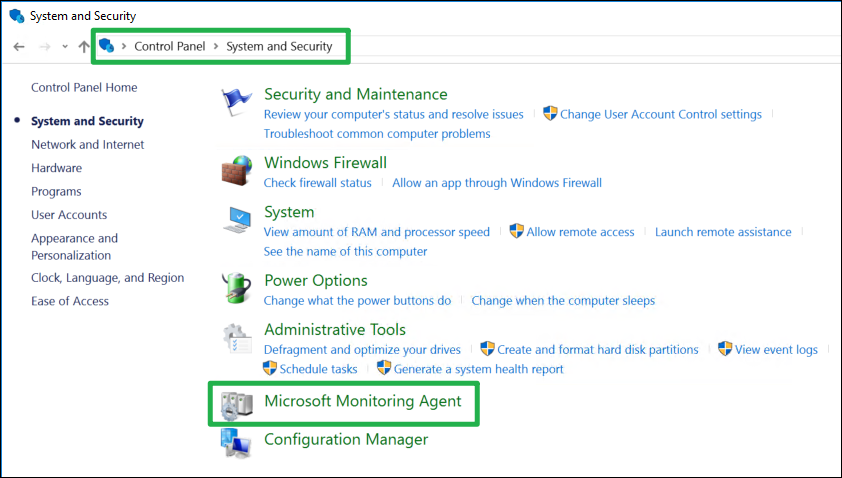Screen dimensions: 842x478
Task: Click the Back arrow in navigation bar
Action: click(x=19, y=47)
